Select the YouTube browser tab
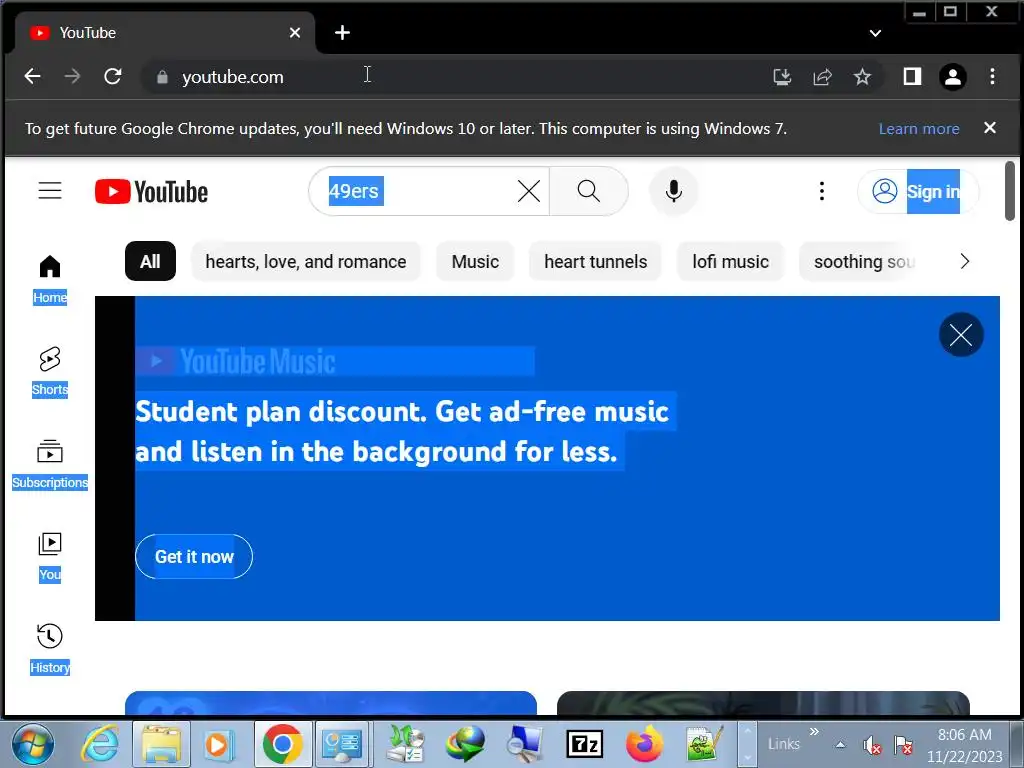This screenshot has height=768, width=1024. 163,33
